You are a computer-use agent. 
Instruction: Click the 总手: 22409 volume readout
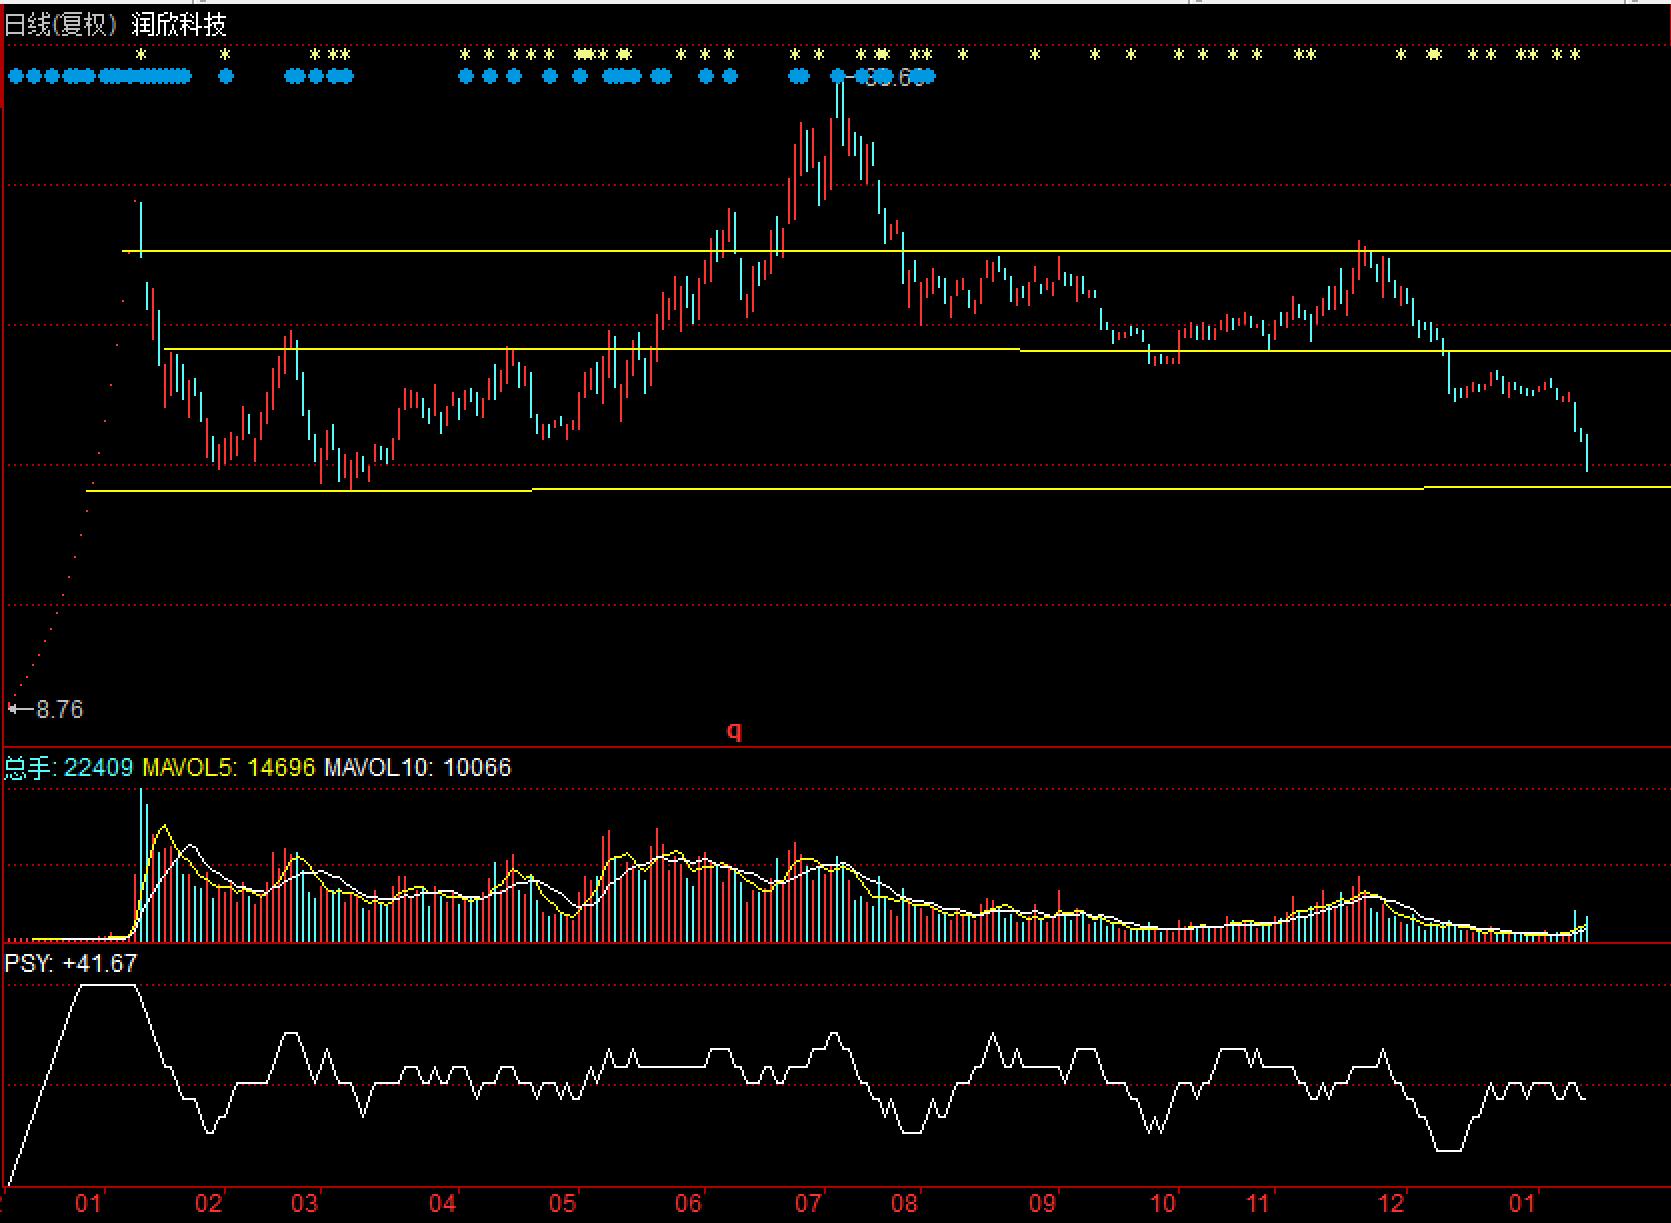click(69, 767)
